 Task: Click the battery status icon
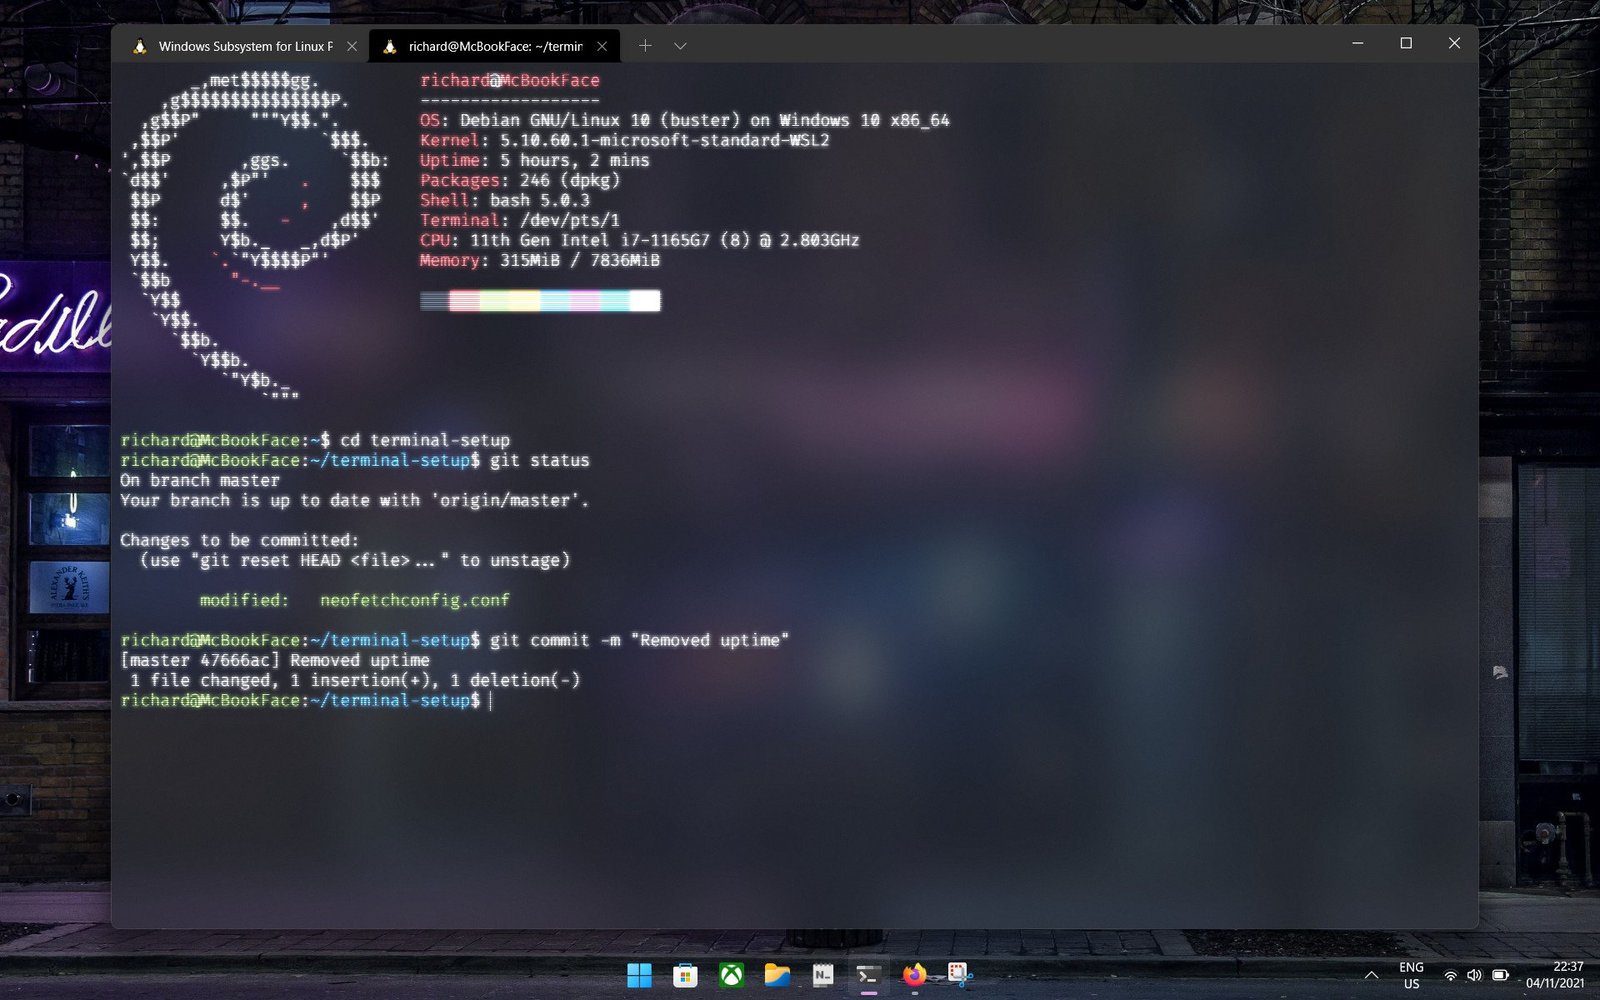point(1500,975)
